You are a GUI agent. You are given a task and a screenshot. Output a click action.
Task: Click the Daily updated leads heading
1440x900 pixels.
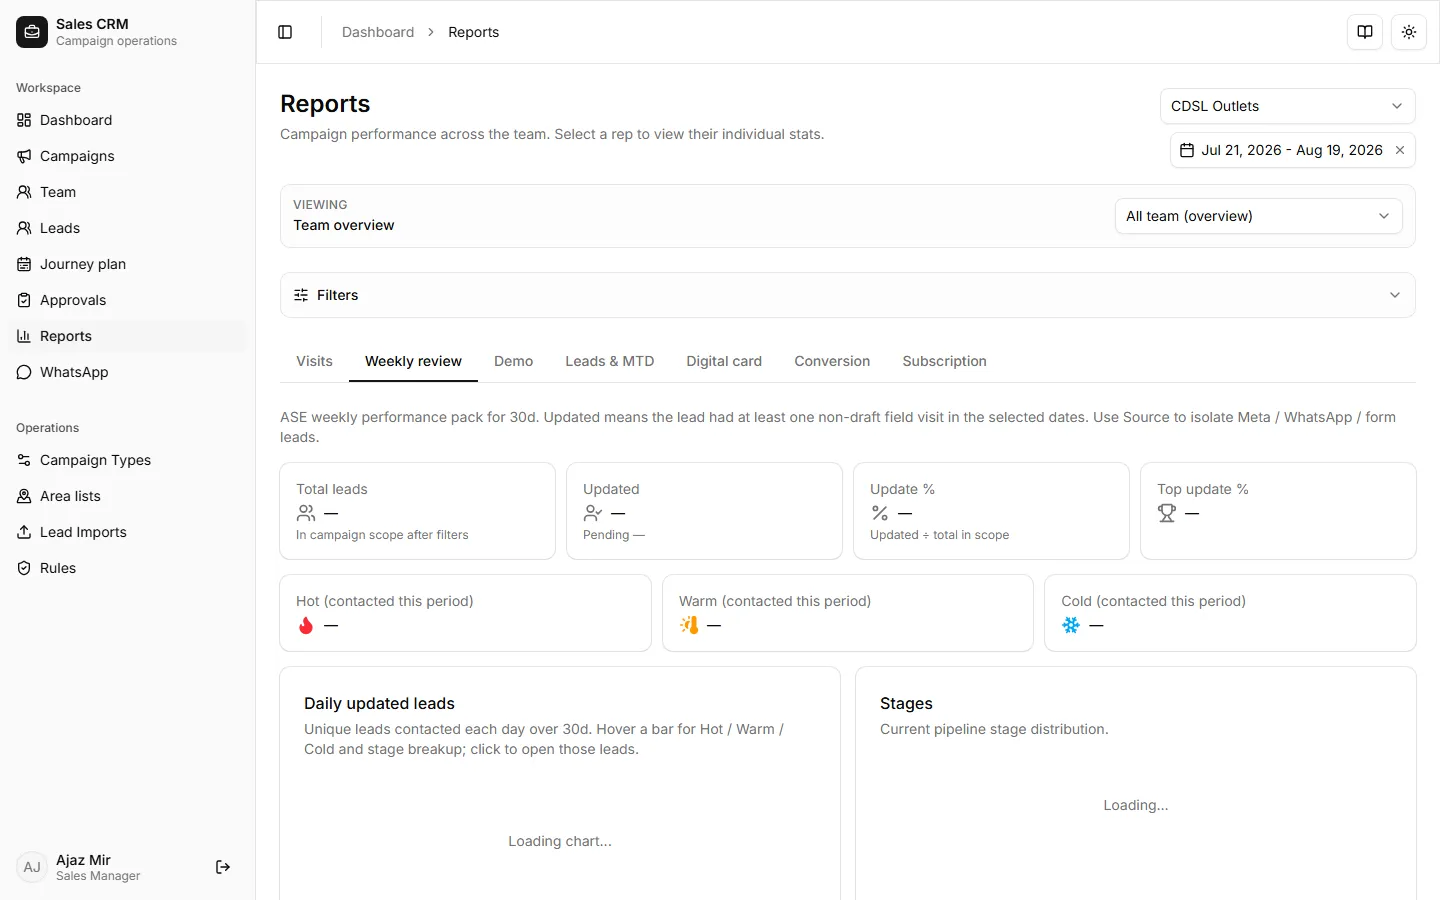tap(379, 703)
